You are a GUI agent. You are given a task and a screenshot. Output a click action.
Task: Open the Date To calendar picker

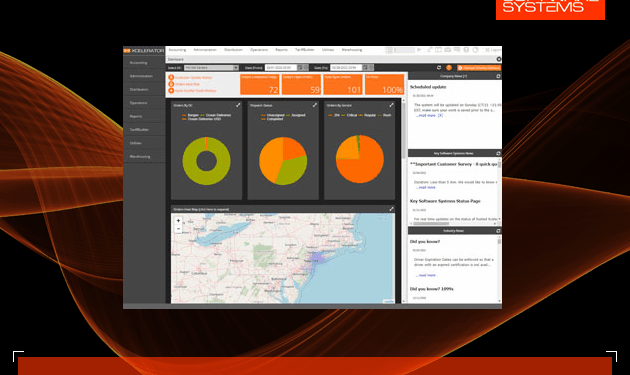tap(365, 68)
